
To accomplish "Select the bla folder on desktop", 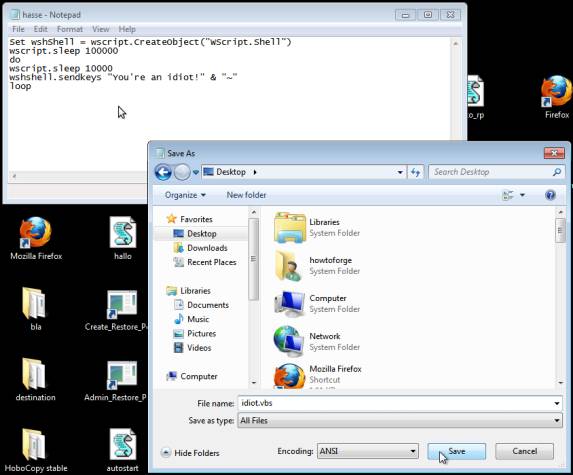I will (x=35, y=309).
